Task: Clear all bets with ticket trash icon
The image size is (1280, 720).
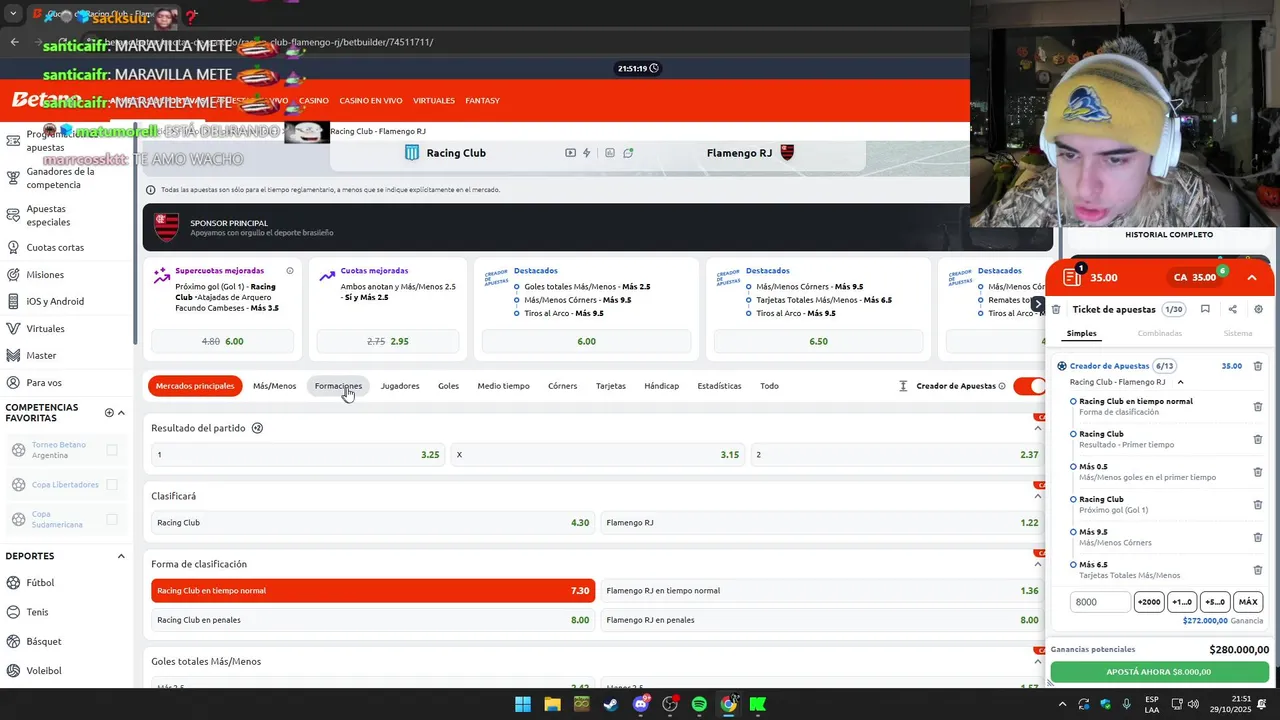Action: (x=1056, y=310)
